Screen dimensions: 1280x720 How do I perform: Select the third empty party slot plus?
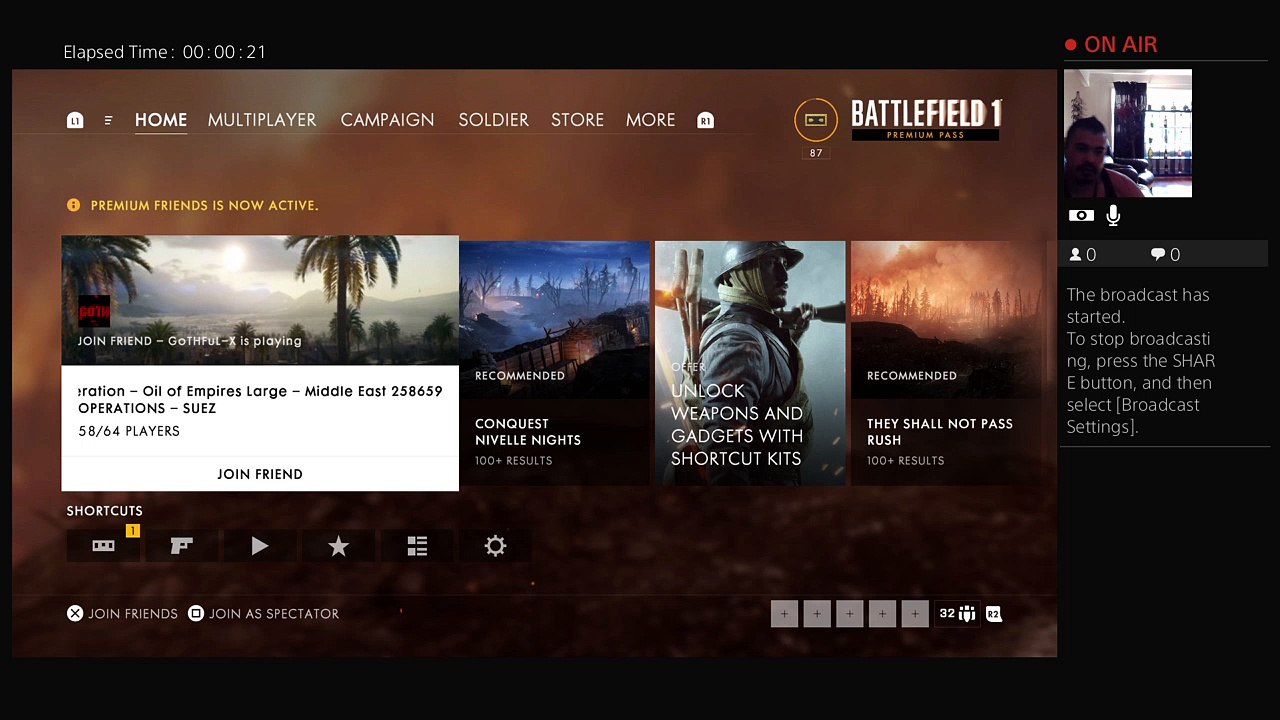coord(849,614)
